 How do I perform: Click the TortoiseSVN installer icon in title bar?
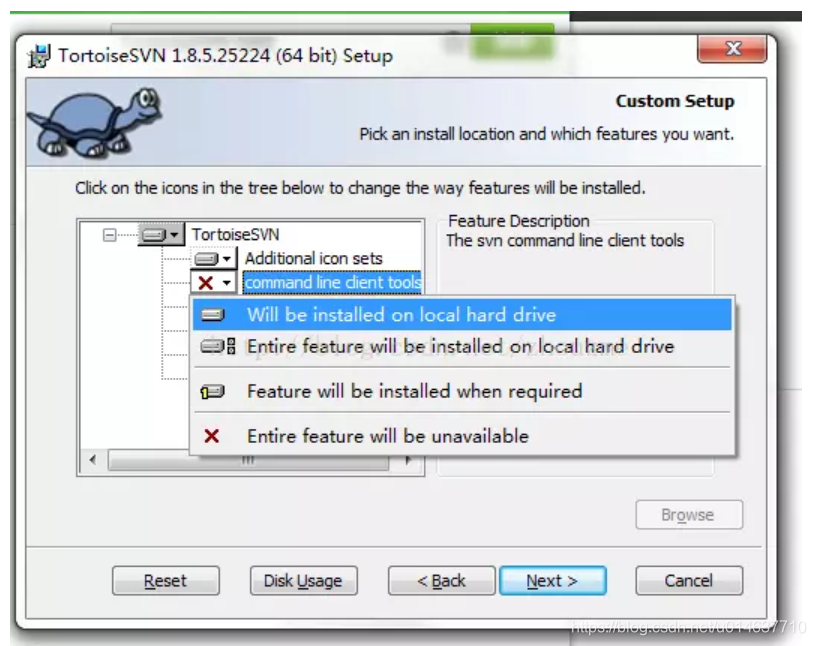point(39,56)
